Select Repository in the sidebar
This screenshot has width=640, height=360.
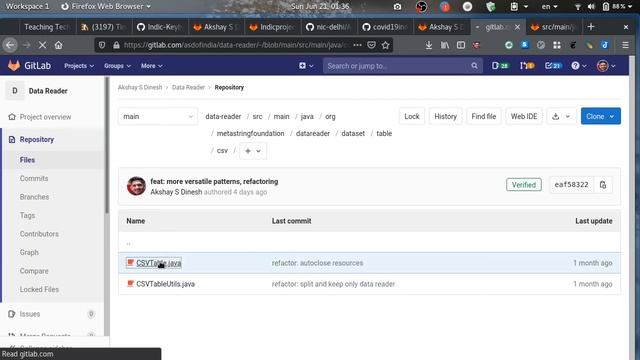[x=37, y=140]
